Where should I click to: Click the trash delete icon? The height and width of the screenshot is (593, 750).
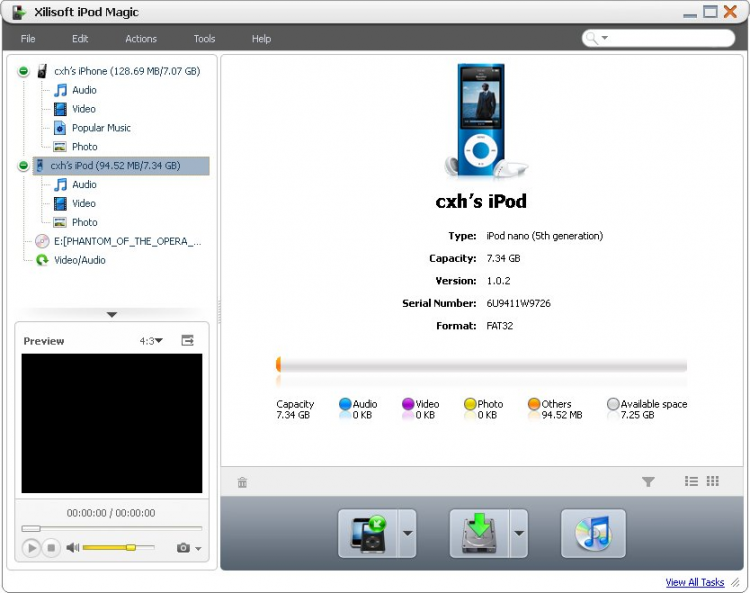point(243,482)
